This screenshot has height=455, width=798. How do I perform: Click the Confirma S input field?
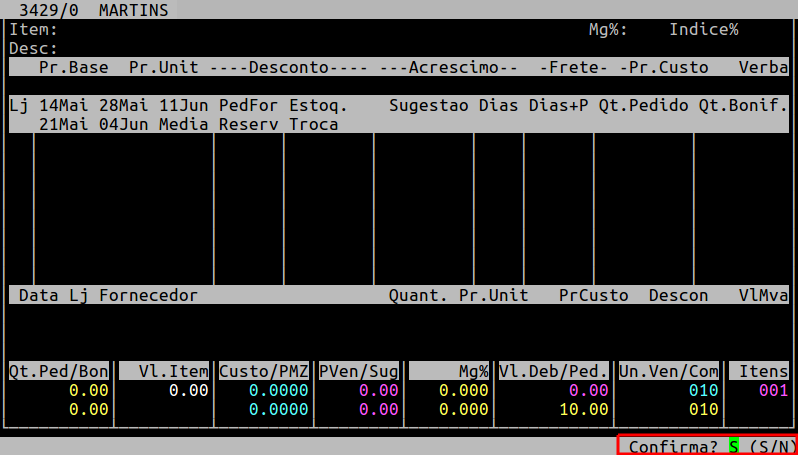click(733, 446)
